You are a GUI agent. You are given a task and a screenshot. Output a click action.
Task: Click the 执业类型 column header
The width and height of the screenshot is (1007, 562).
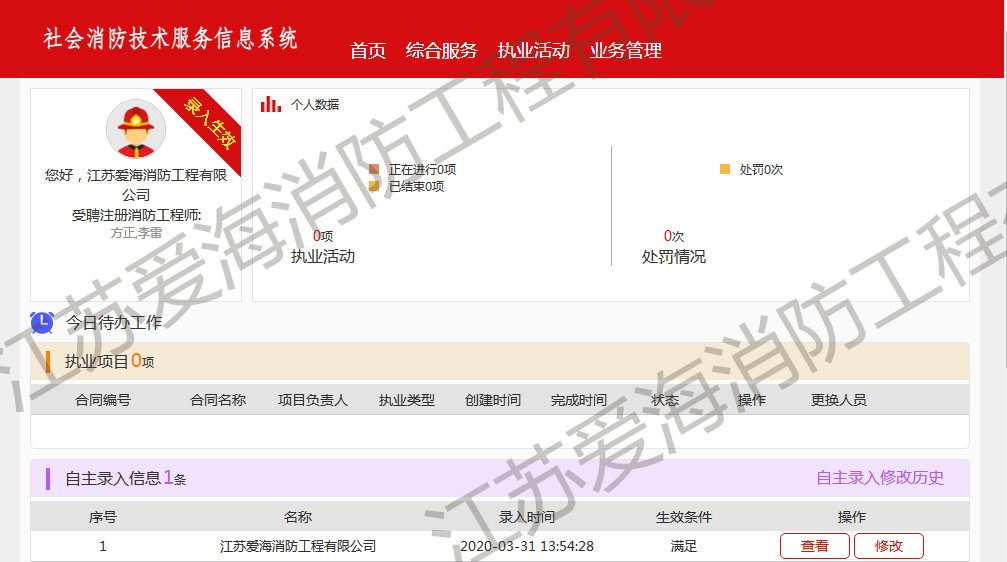407,400
